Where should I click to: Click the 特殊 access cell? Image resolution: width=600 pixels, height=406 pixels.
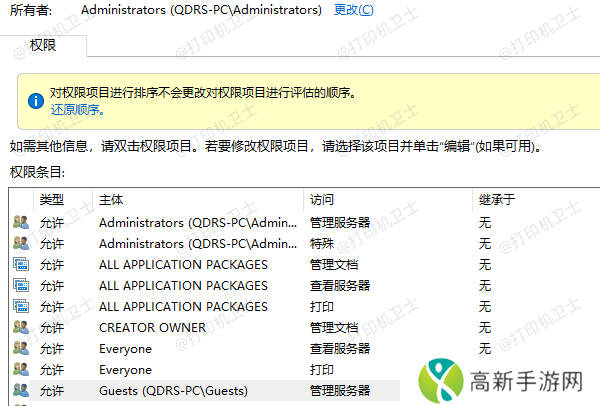[322, 243]
